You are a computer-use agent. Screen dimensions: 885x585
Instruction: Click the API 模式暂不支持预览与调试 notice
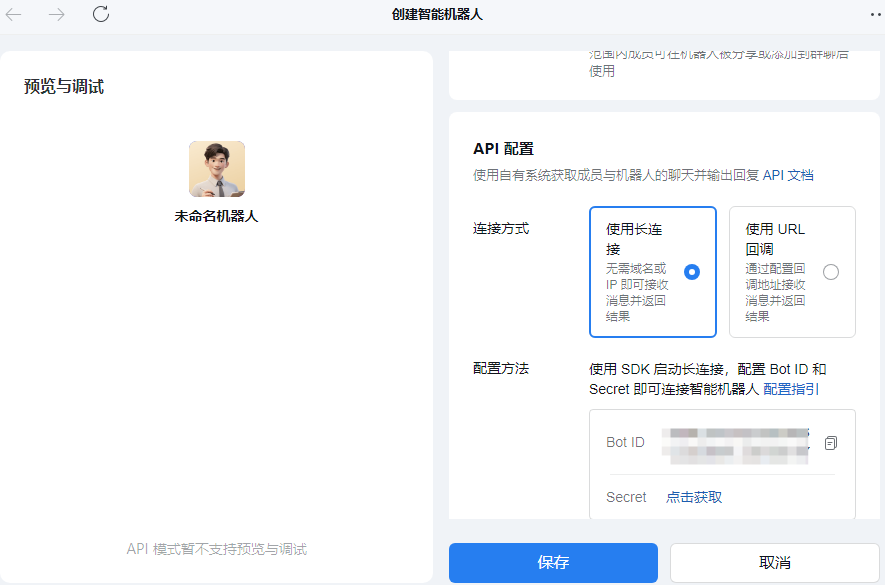217,549
